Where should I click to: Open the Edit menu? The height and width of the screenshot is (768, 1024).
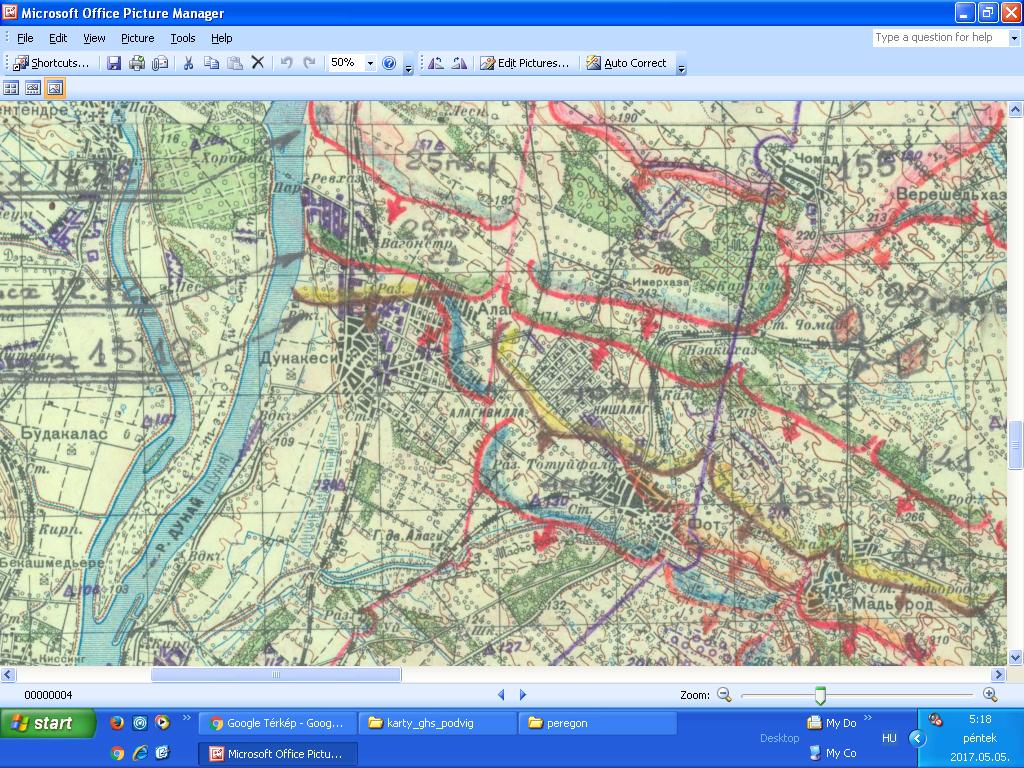pyautogui.click(x=58, y=38)
